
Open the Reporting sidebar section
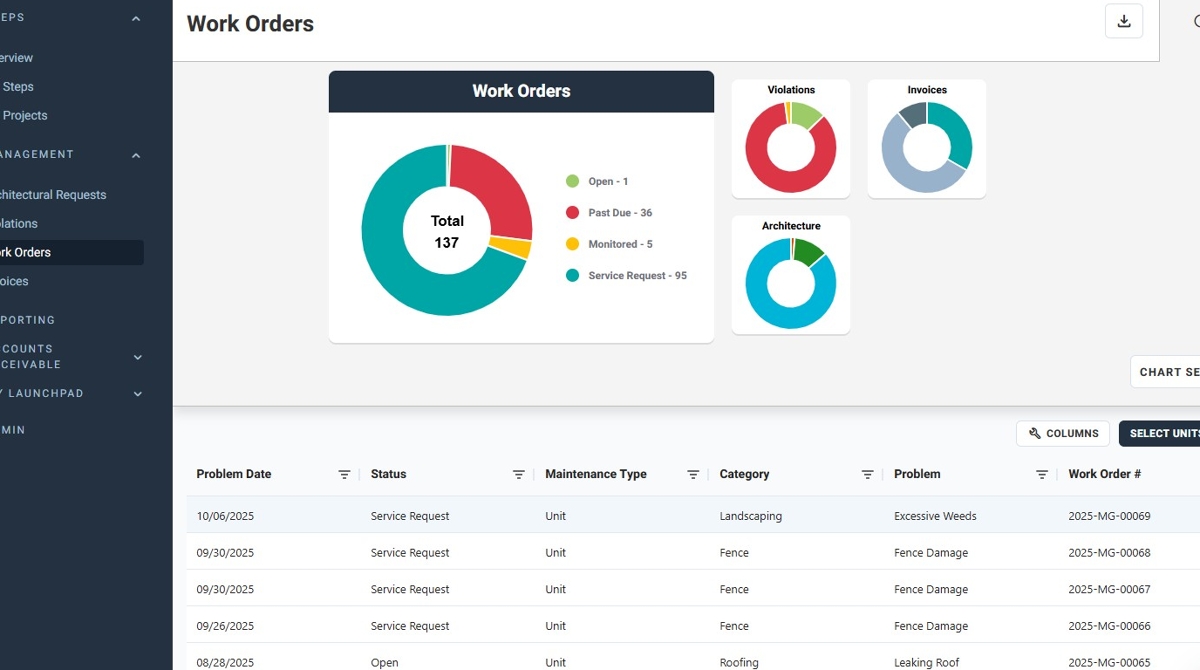pyautogui.click(x=28, y=321)
